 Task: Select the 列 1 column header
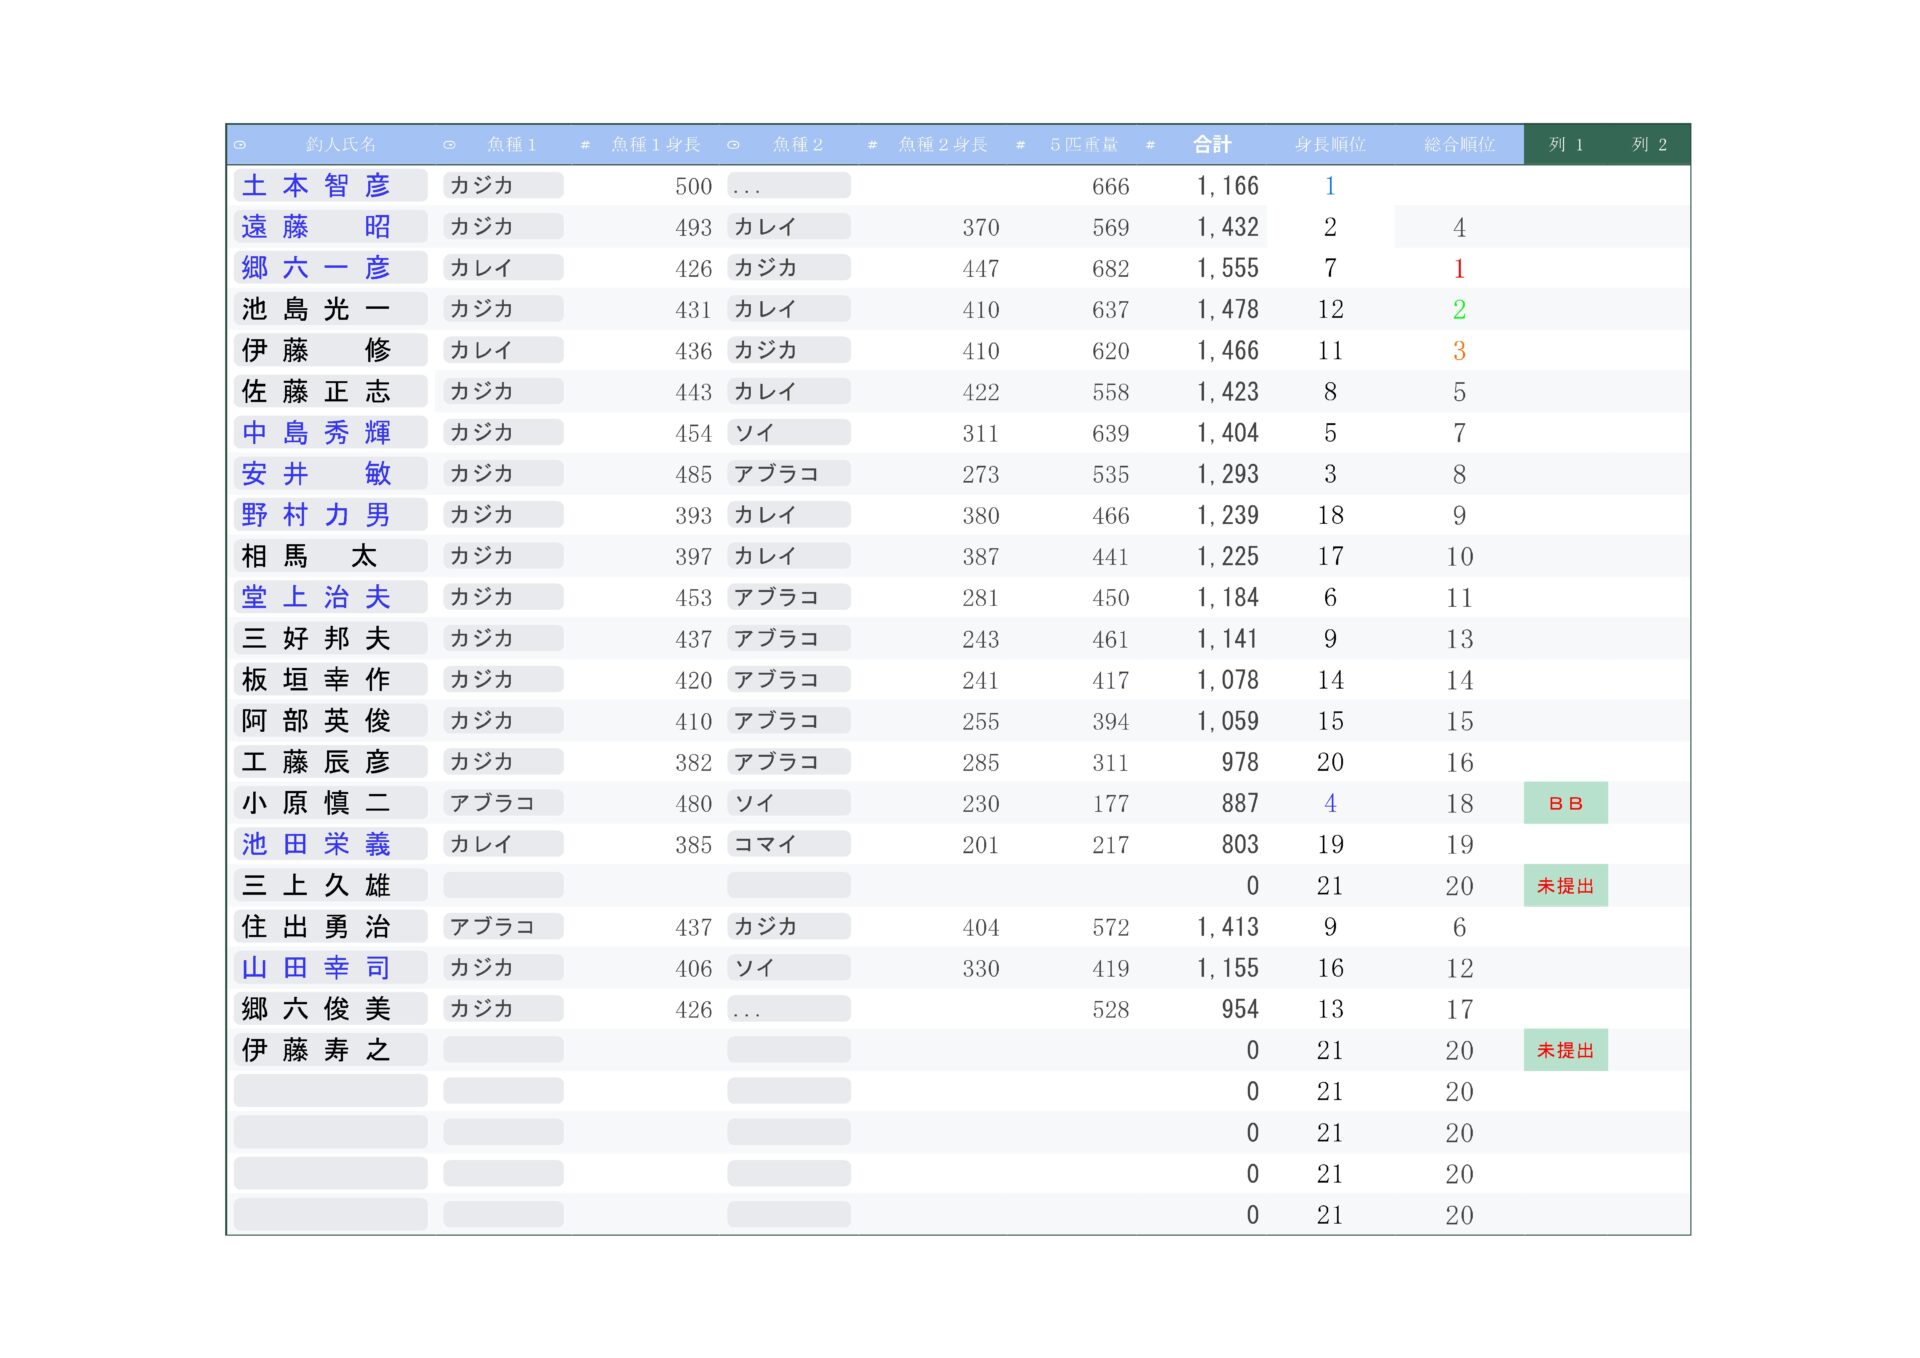click(x=1565, y=145)
